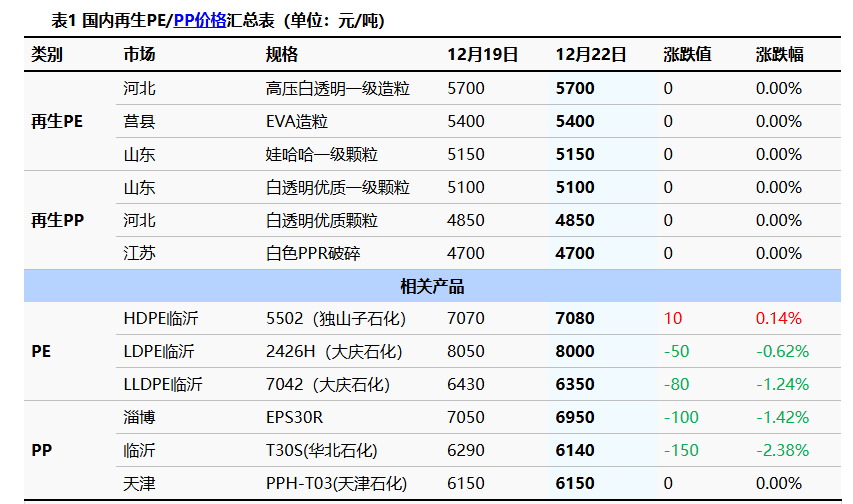853x504 pixels.
Task: Click the 12月19日 column header
Action: tap(482, 55)
